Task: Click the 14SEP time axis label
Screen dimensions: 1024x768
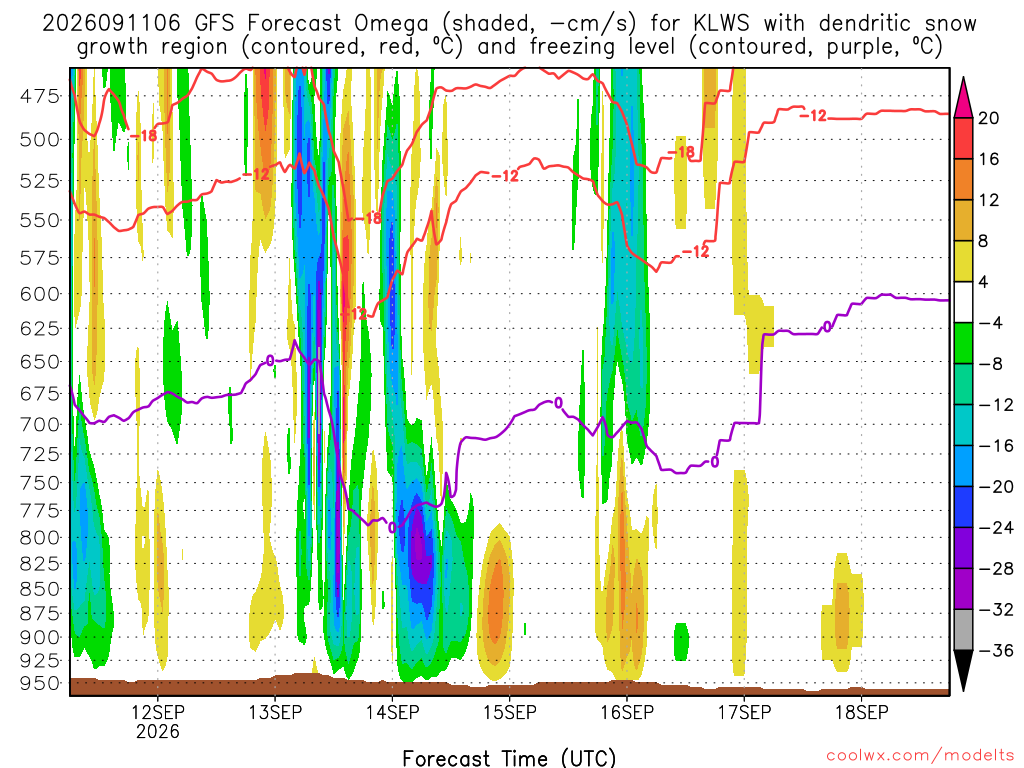Action: (392, 712)
